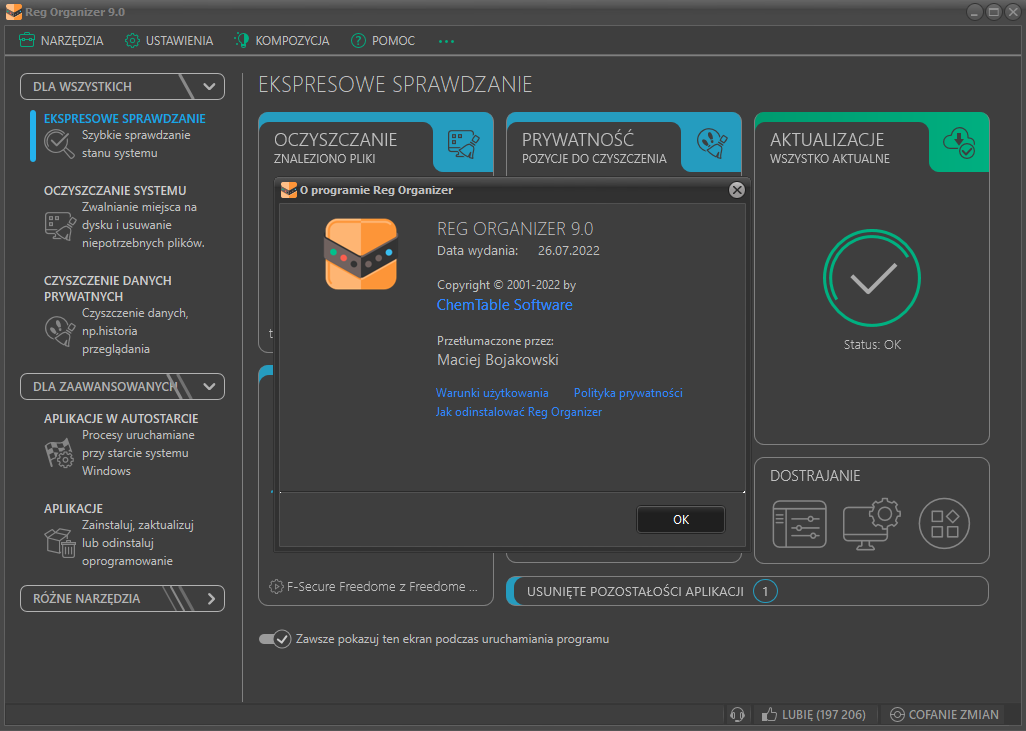Image resolution: width=1026 pixels, height=731 pixels.
Task: Click the green status OK checkmark circle
Action: [x=872, y=277]
